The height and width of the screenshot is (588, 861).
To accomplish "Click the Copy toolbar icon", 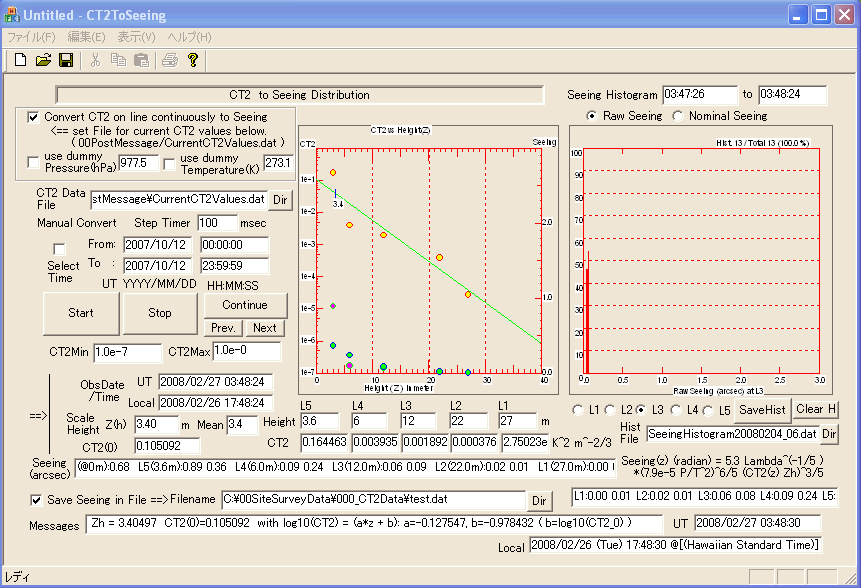I will (118, 60).
